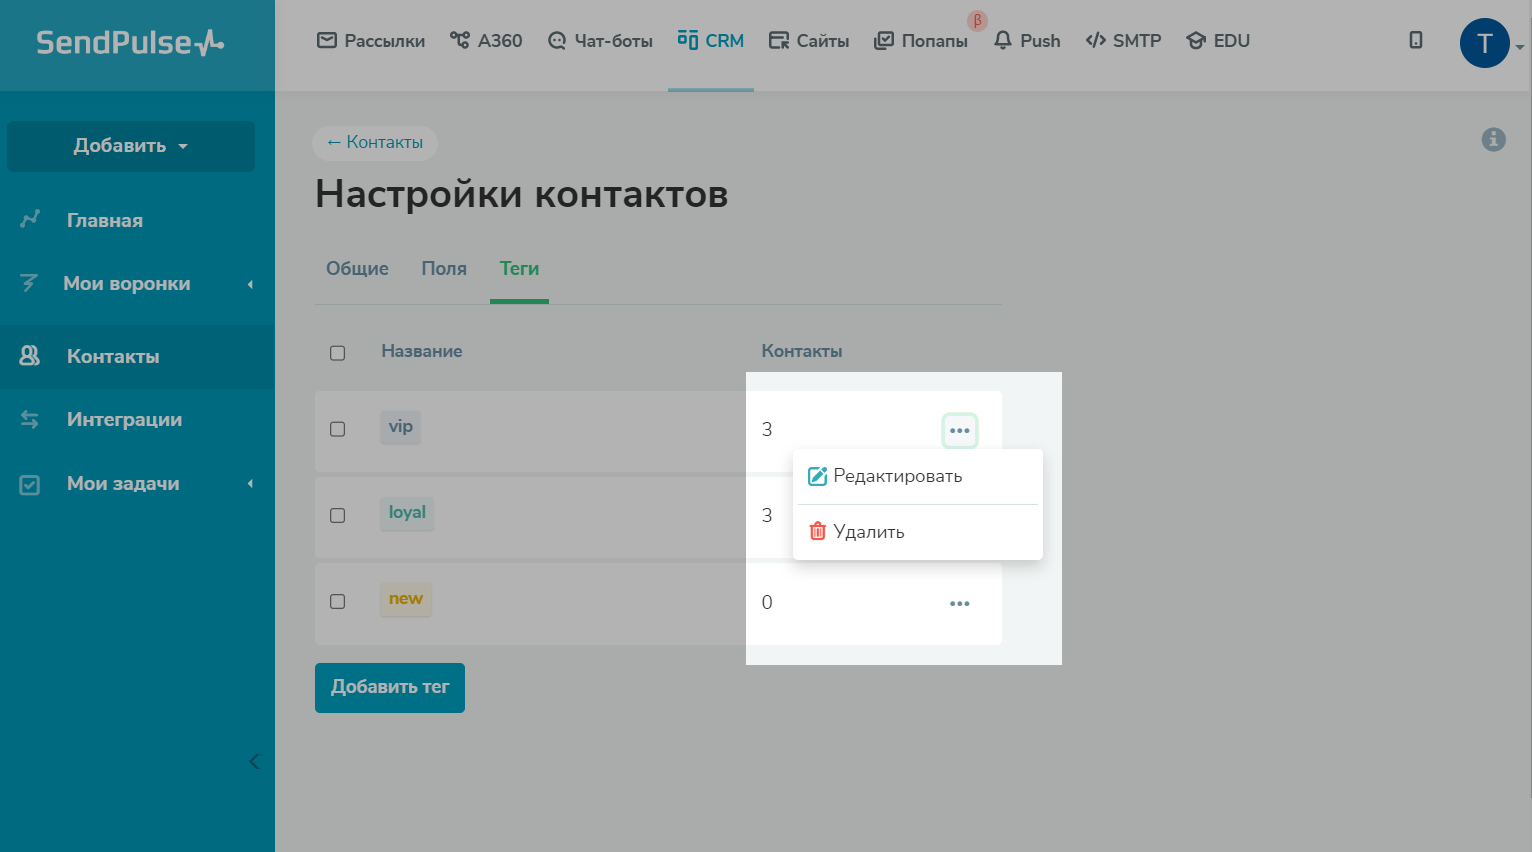
Task: Open user avatar T account menu
Action: pyautogui.click(x=1485, y=43)
